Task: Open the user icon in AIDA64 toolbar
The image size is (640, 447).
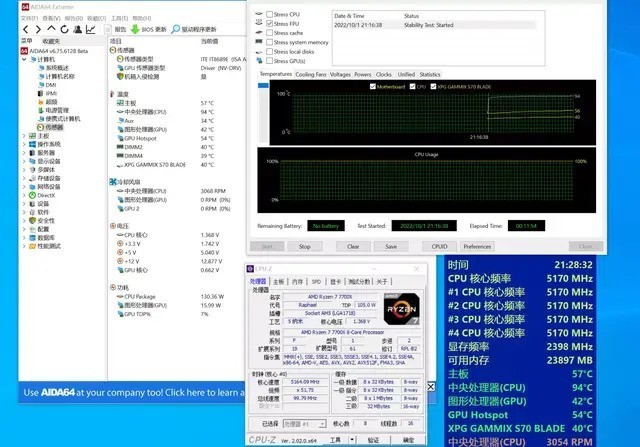Action: 77,29
